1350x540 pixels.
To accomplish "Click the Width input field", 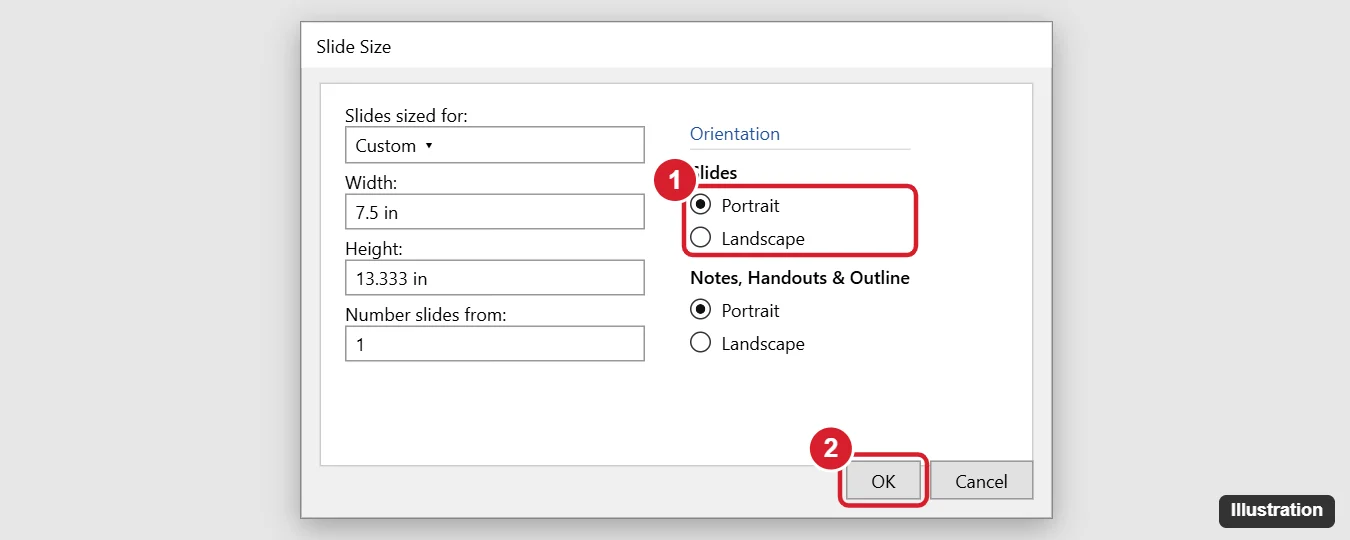I will click(494, 212).
